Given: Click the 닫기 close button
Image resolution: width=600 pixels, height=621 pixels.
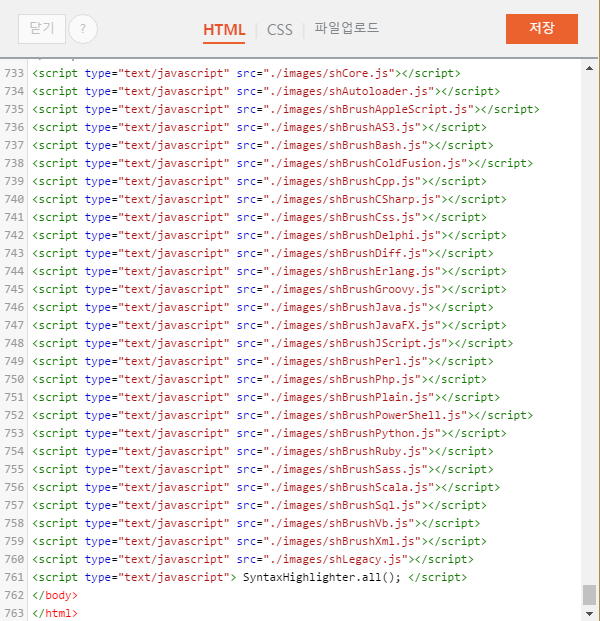Looking at the screenshot, I should [x=42, y=29].
